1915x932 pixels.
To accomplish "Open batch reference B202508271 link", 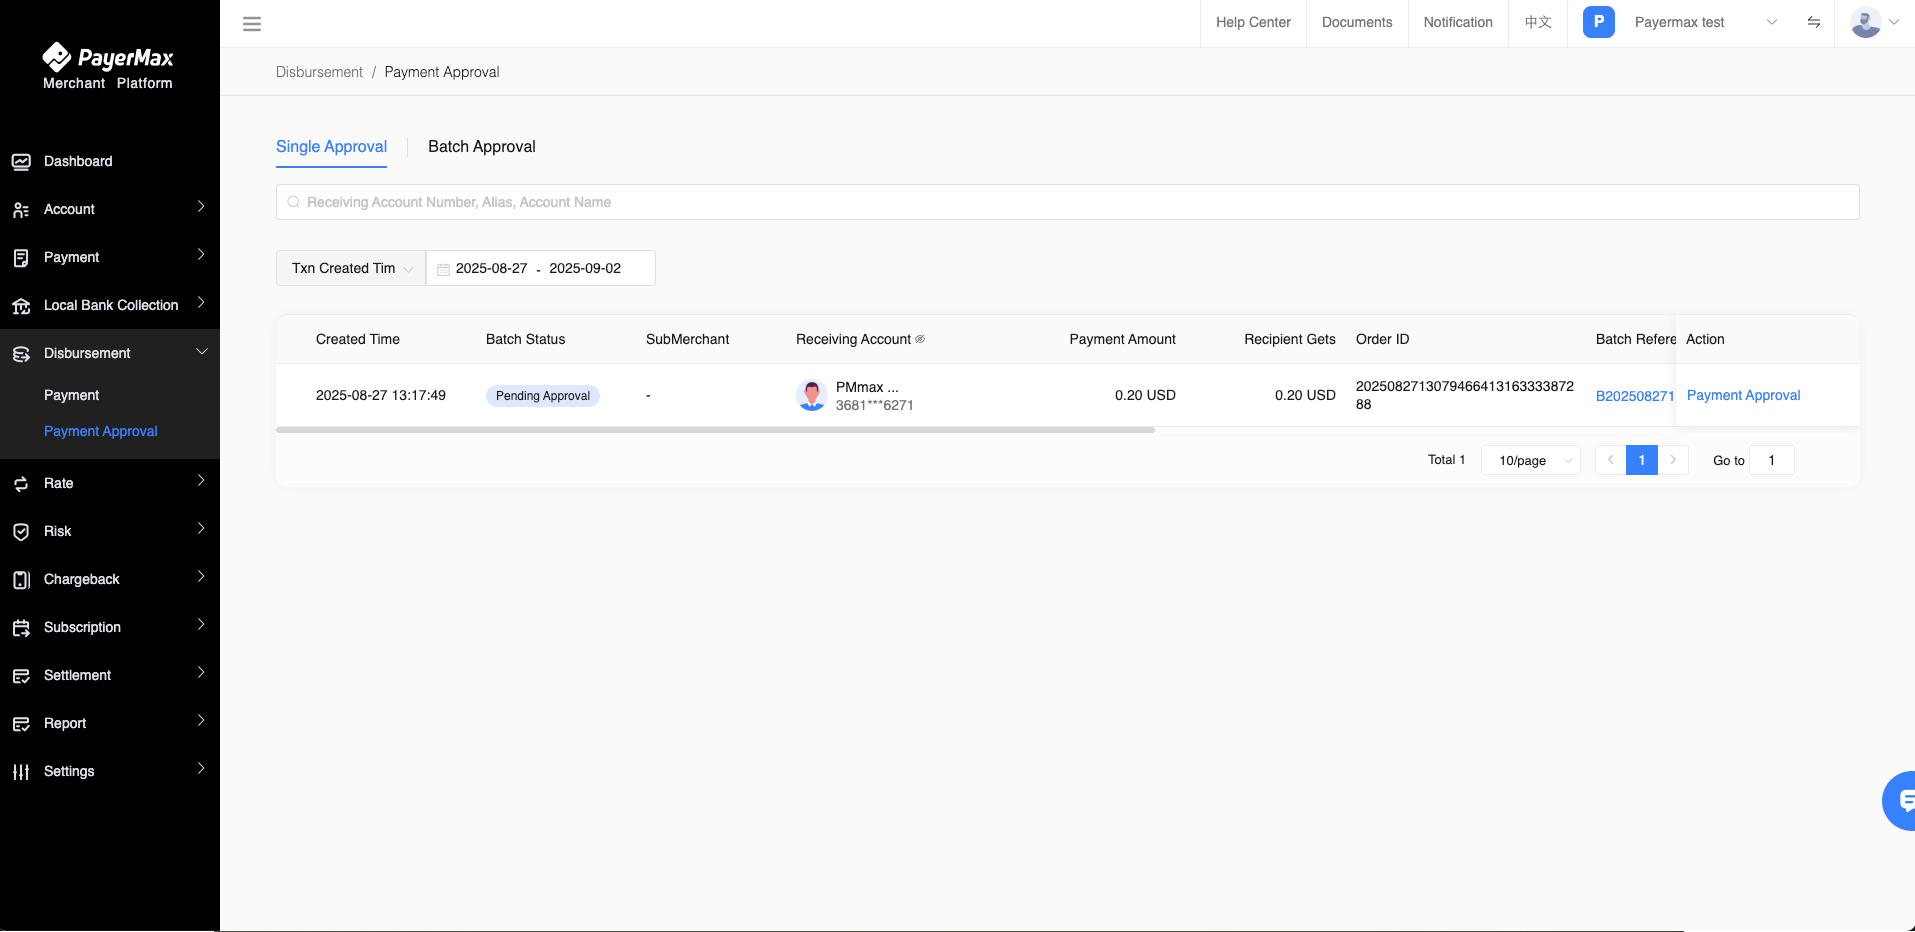I will pyautogui.click(x=1634, y=396).
